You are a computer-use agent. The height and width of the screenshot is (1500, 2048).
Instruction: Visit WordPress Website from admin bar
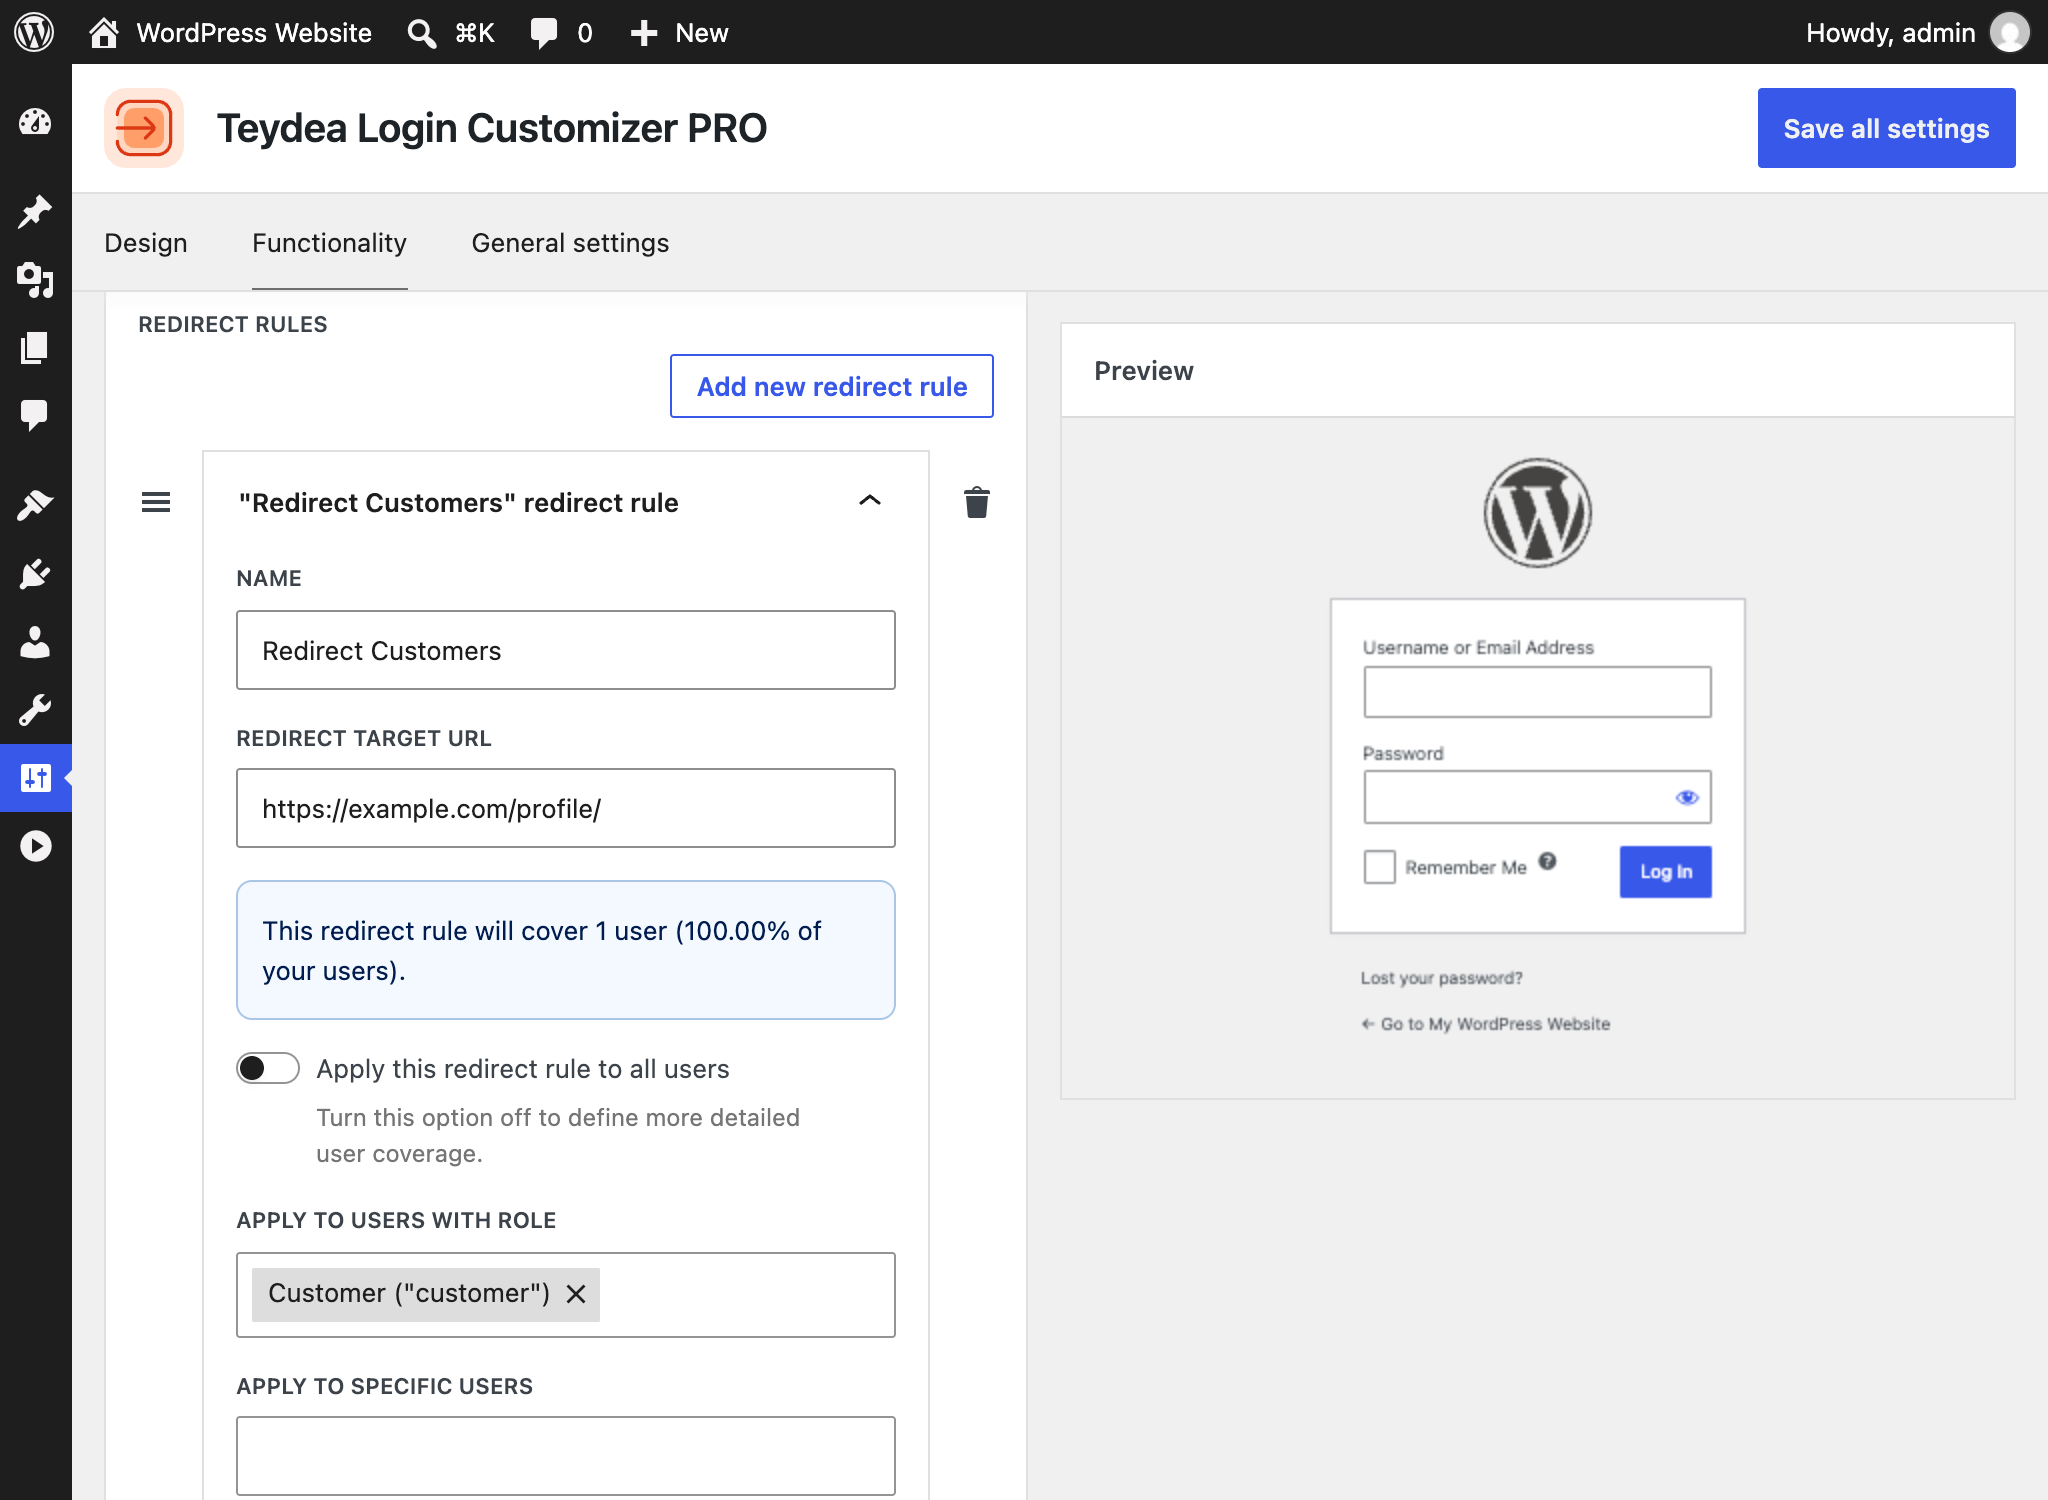(x=231, y=33)
